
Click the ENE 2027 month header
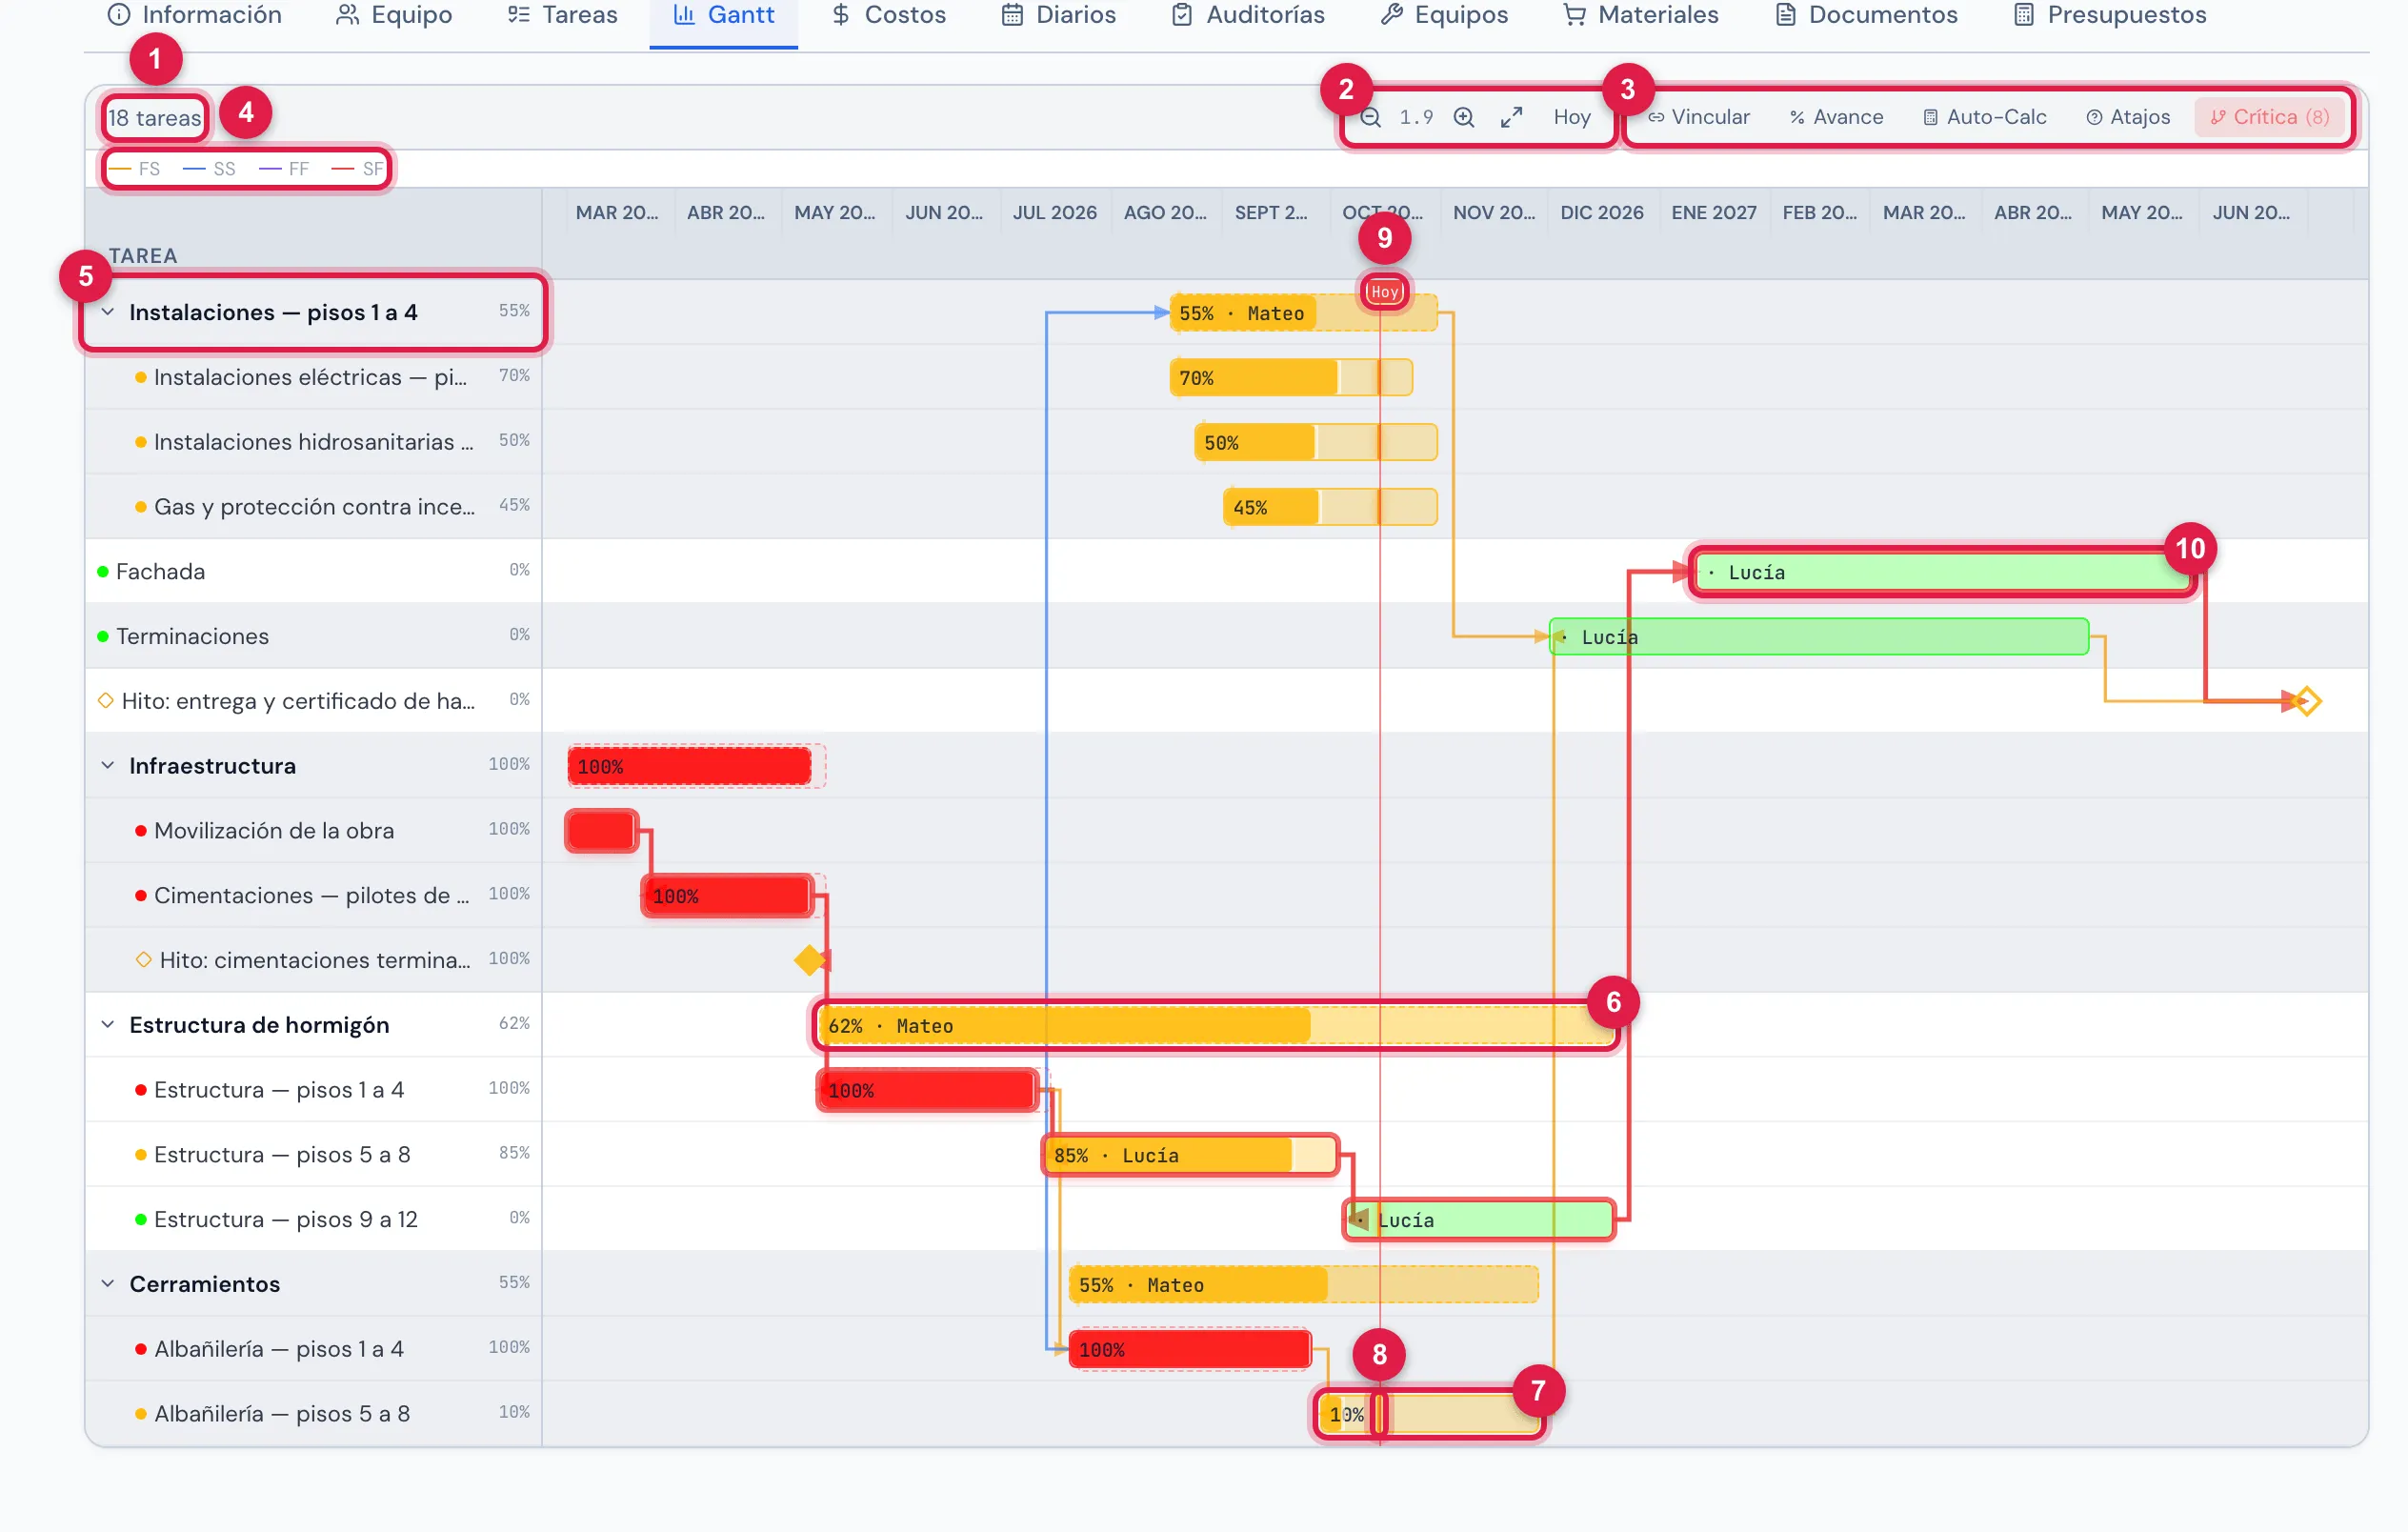1714,213
